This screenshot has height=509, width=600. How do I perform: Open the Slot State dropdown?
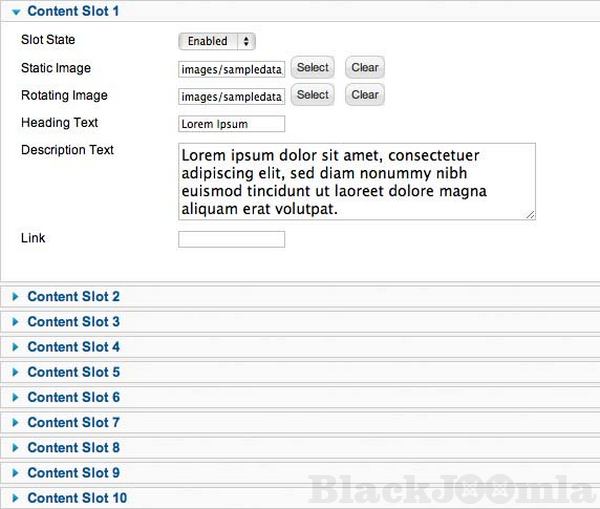click(217, 41)
